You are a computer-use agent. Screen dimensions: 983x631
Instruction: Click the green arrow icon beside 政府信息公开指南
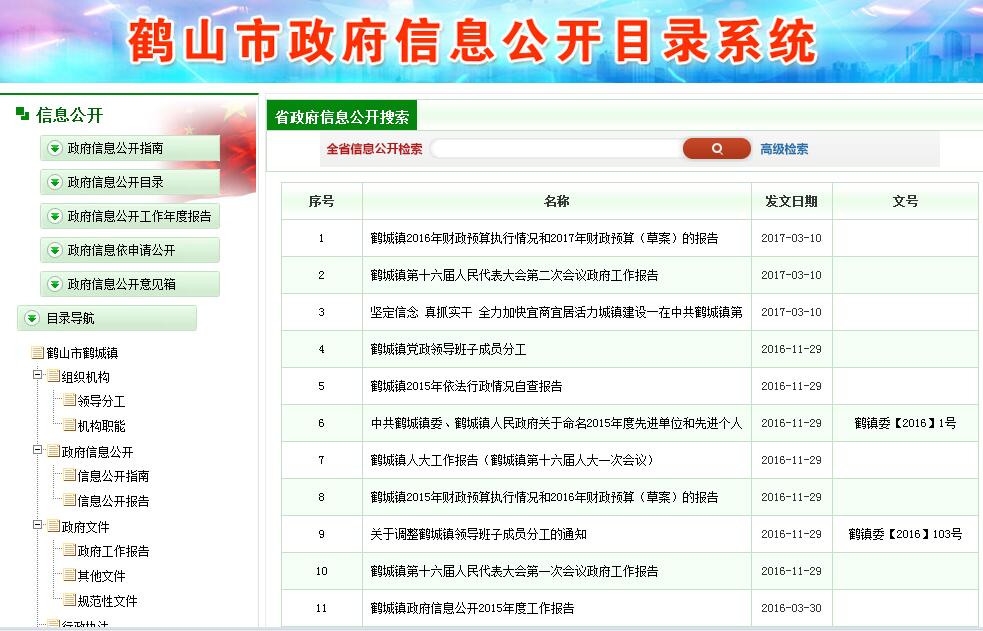coord(55,148)
